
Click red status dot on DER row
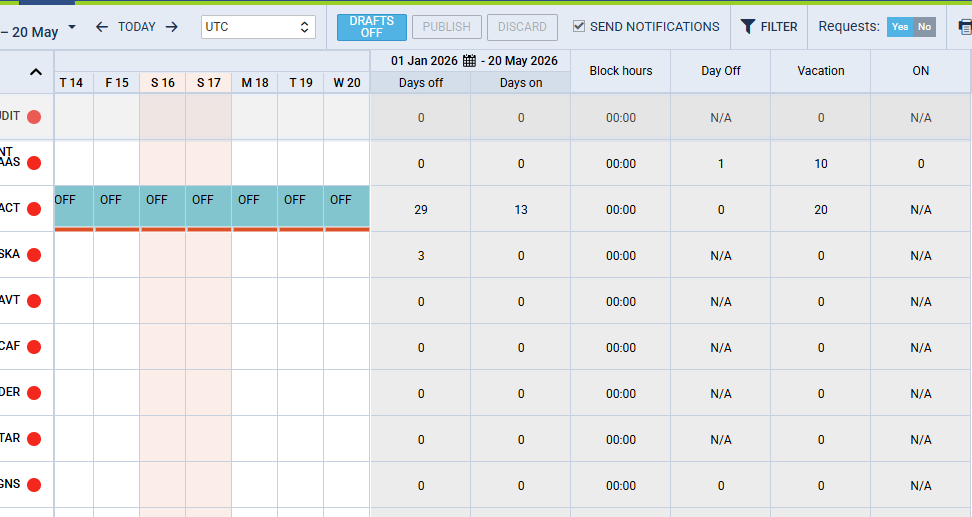tap(34, 393)
